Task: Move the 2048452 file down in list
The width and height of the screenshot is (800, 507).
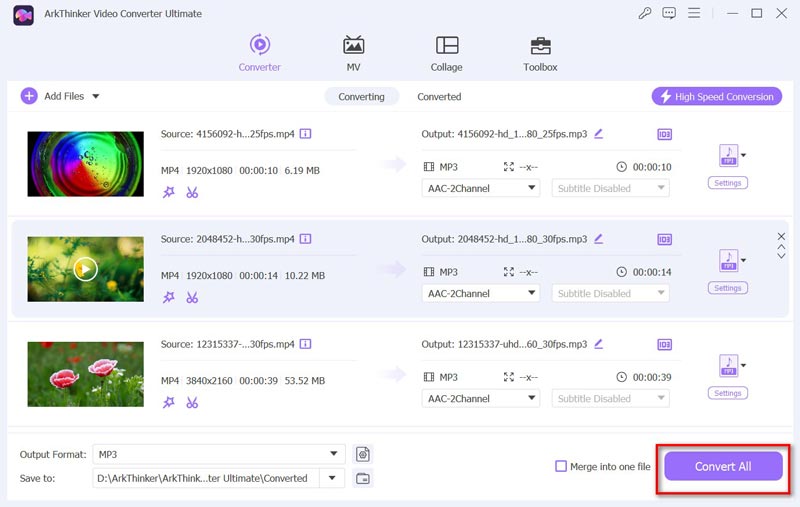Action: pyautogui.click(x=781, y=255)
